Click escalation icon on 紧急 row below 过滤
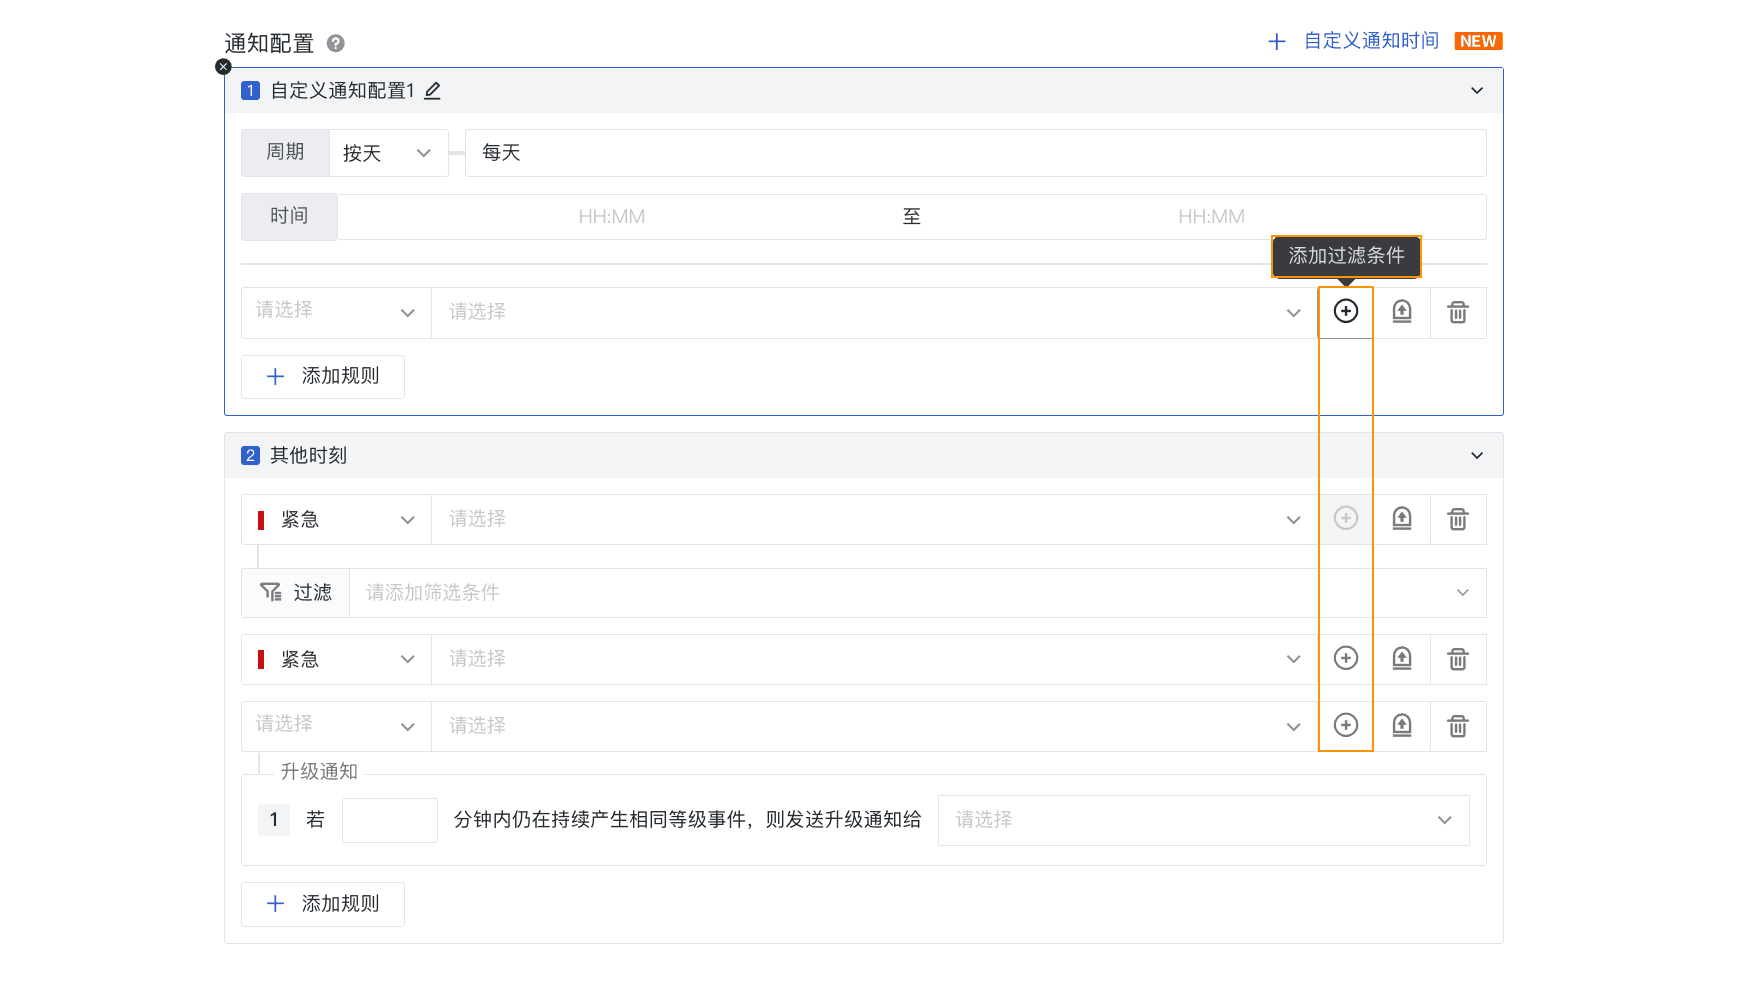 click(1402, 659)
